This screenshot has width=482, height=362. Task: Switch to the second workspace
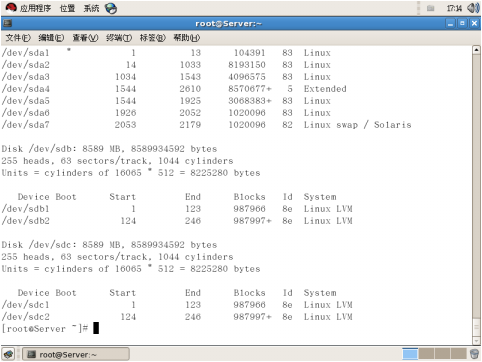tap(426, 354)
